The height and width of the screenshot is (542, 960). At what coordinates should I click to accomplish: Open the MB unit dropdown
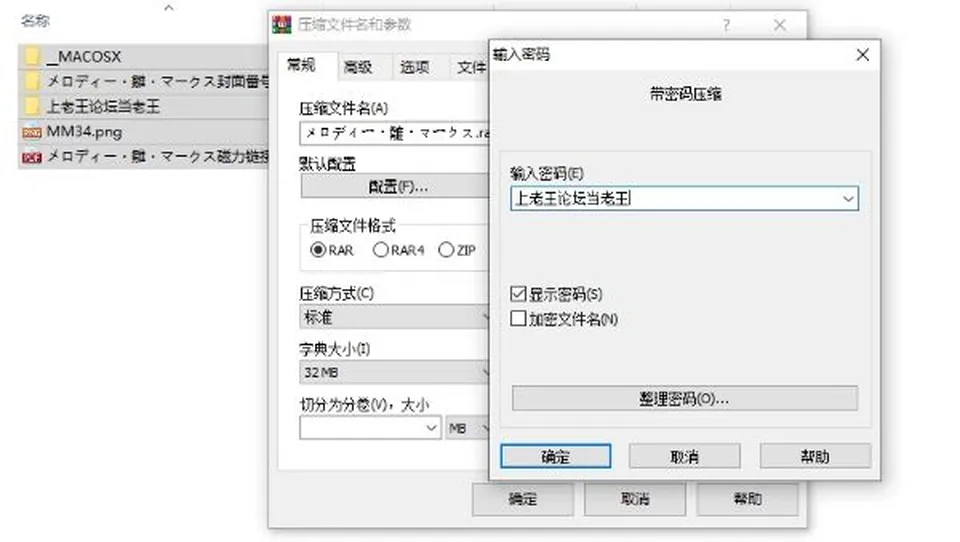[468, 427]
